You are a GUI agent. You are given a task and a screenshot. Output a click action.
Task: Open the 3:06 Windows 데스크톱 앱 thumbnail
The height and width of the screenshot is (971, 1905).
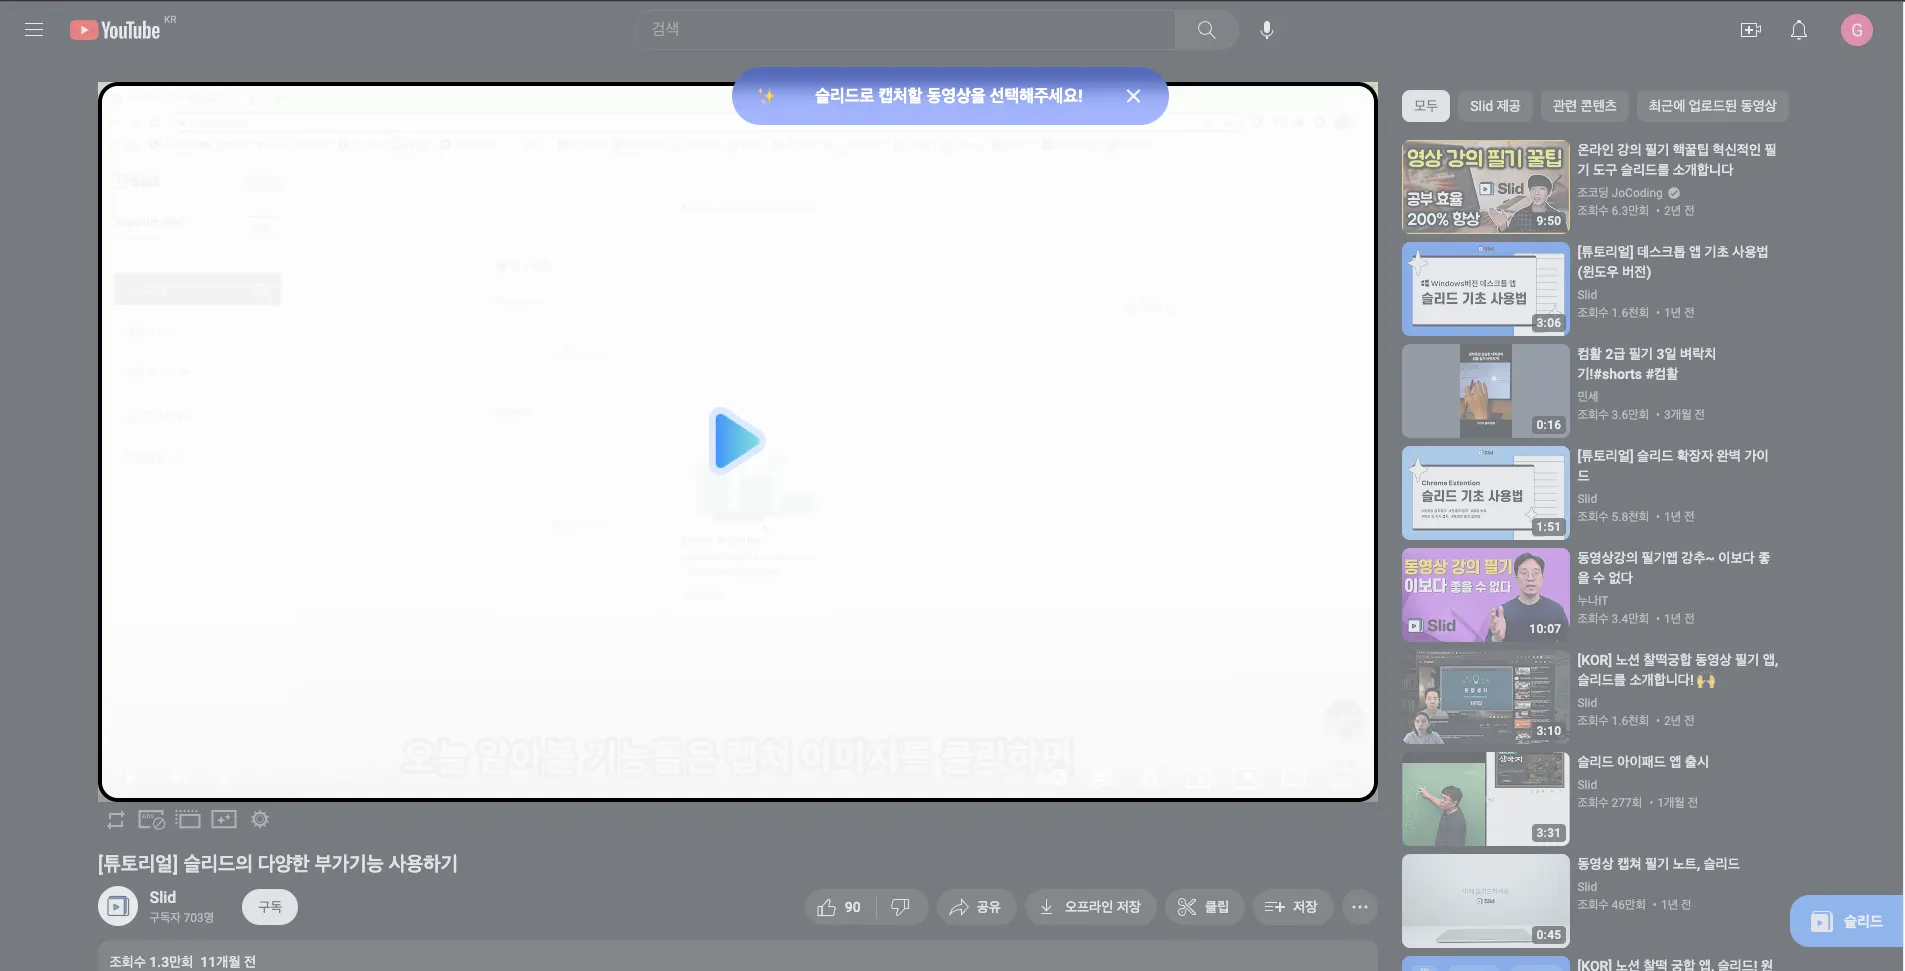[1486, 289]
